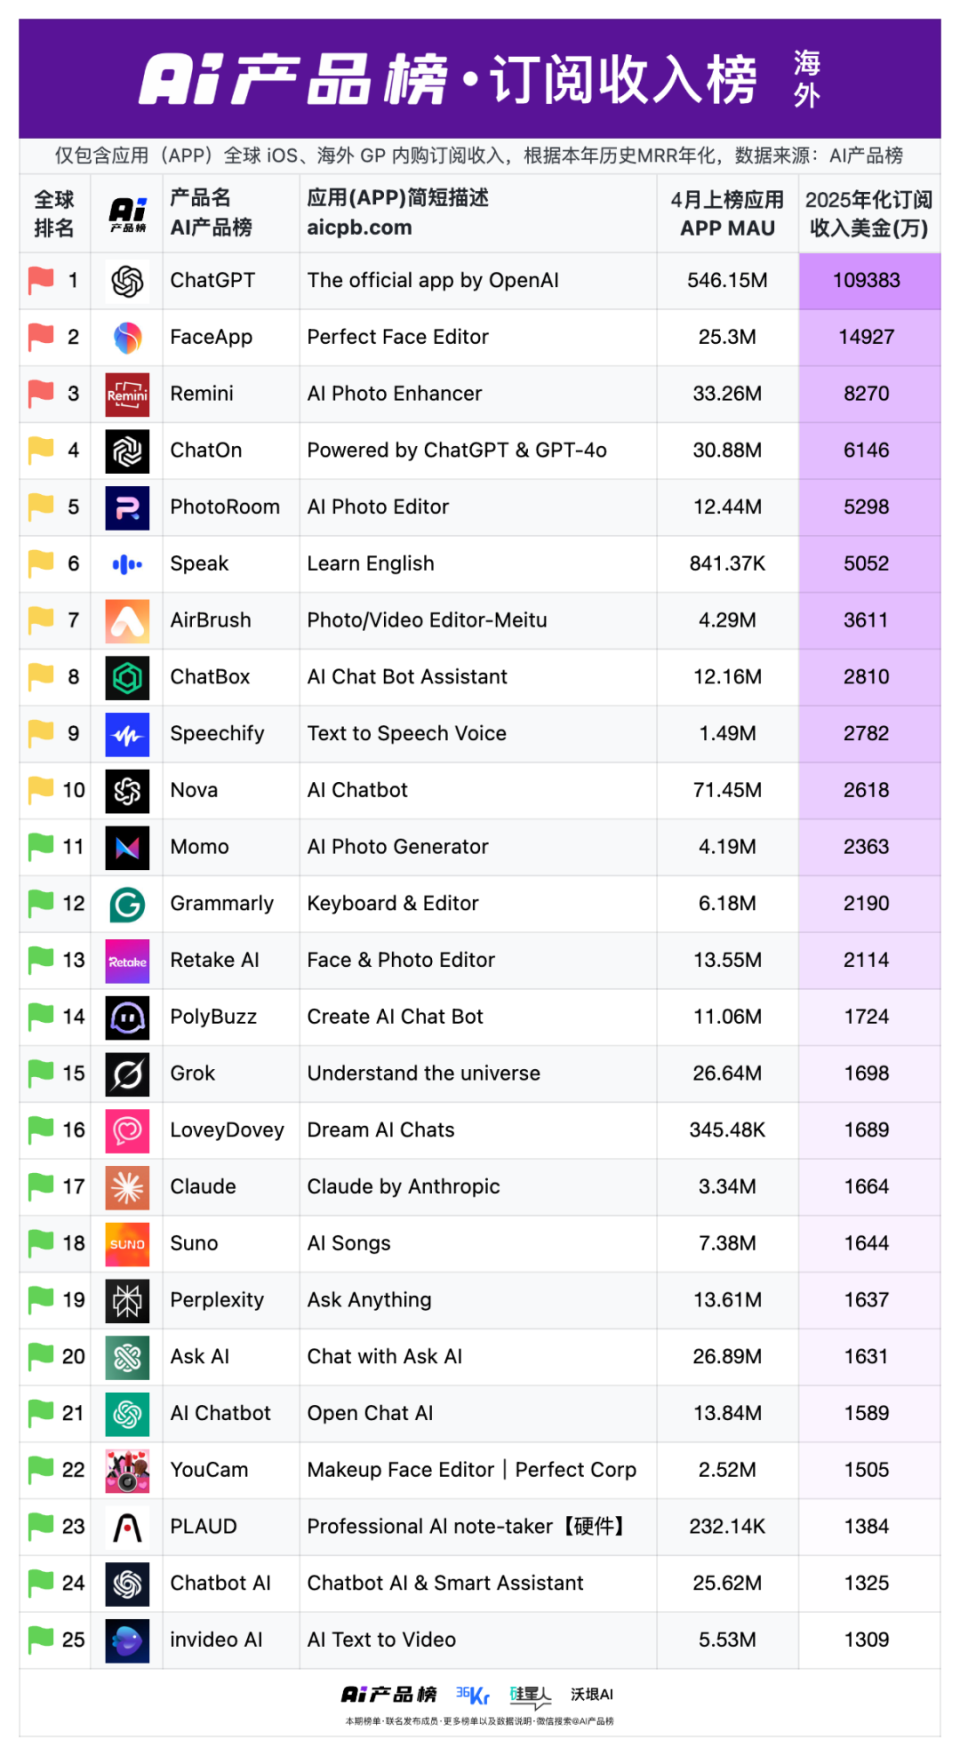Click the green flag beside rank 25
The image size is (960, 1756).
[41, 1639]
